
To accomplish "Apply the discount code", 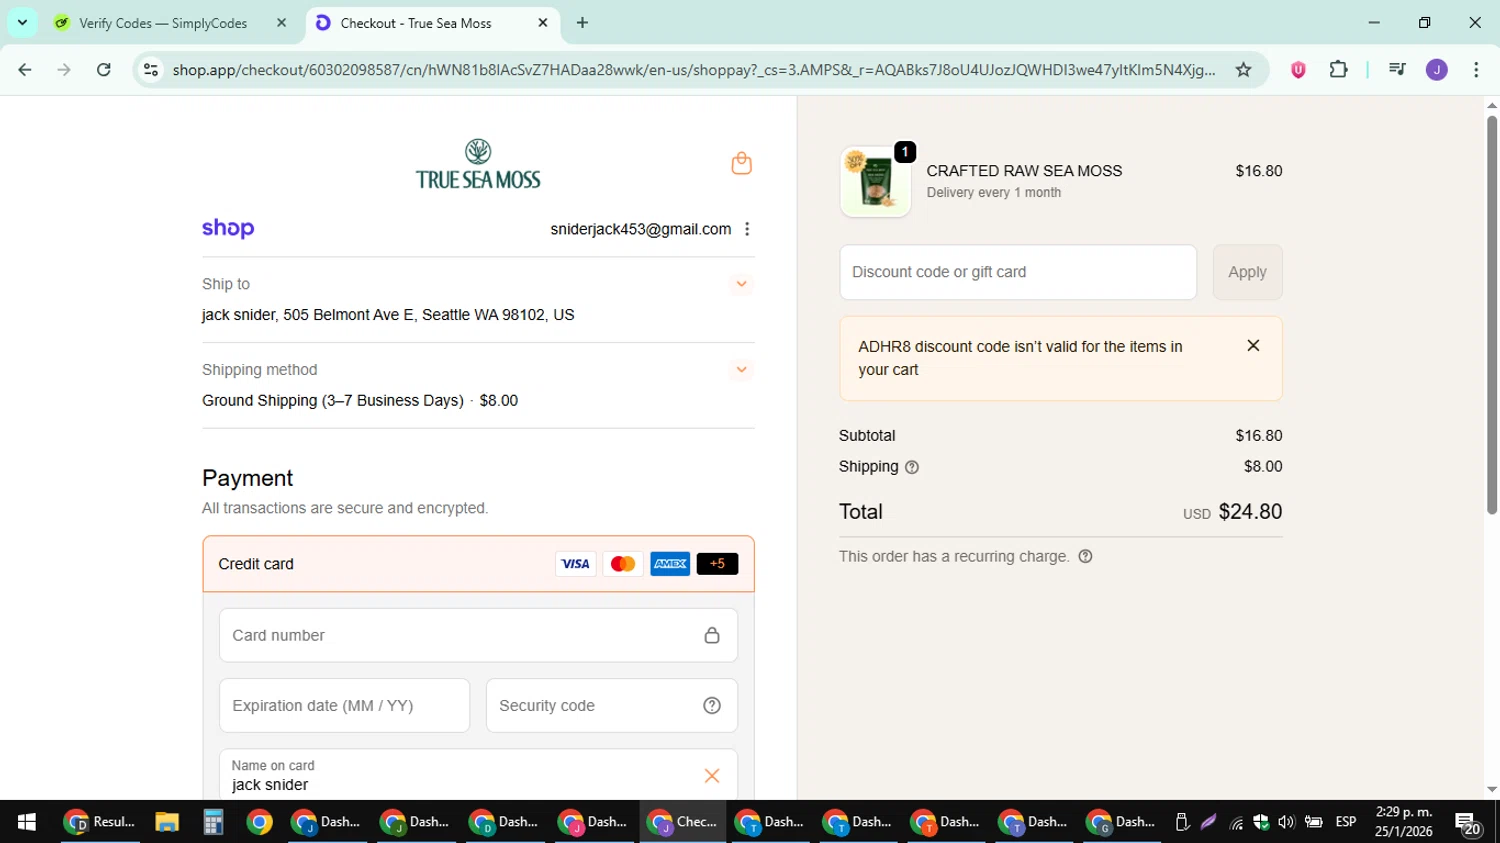I will [x=1247, y=272].
